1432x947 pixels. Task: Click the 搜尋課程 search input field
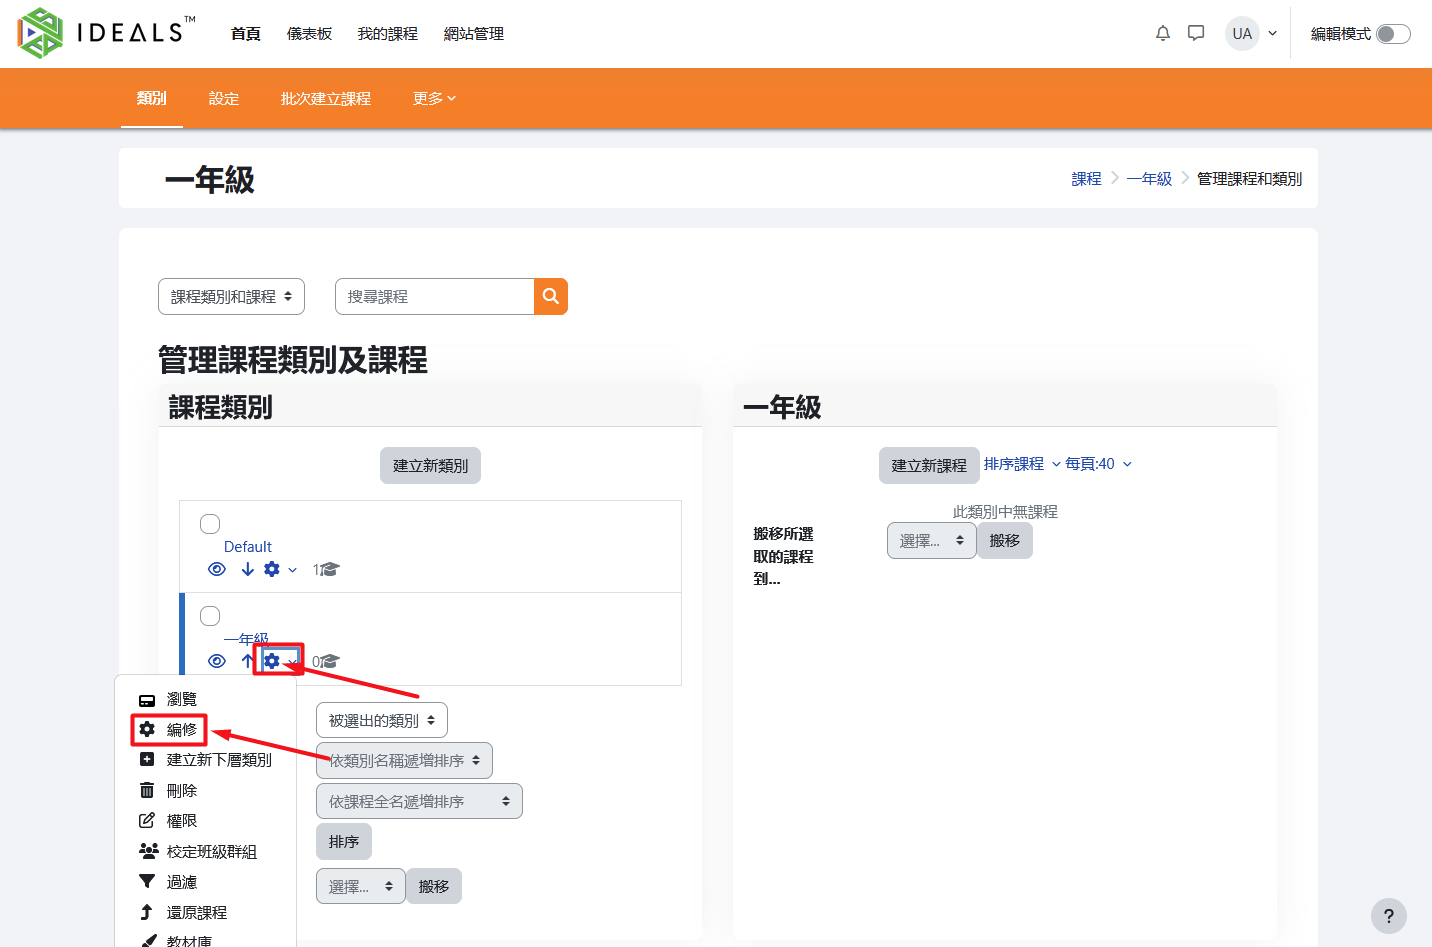tap(435, 297)
